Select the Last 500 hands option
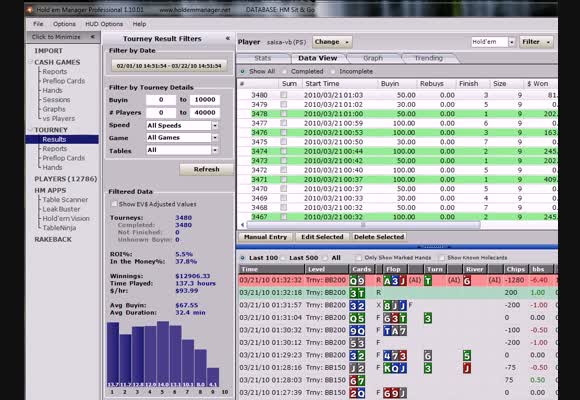 coord(283,258)
